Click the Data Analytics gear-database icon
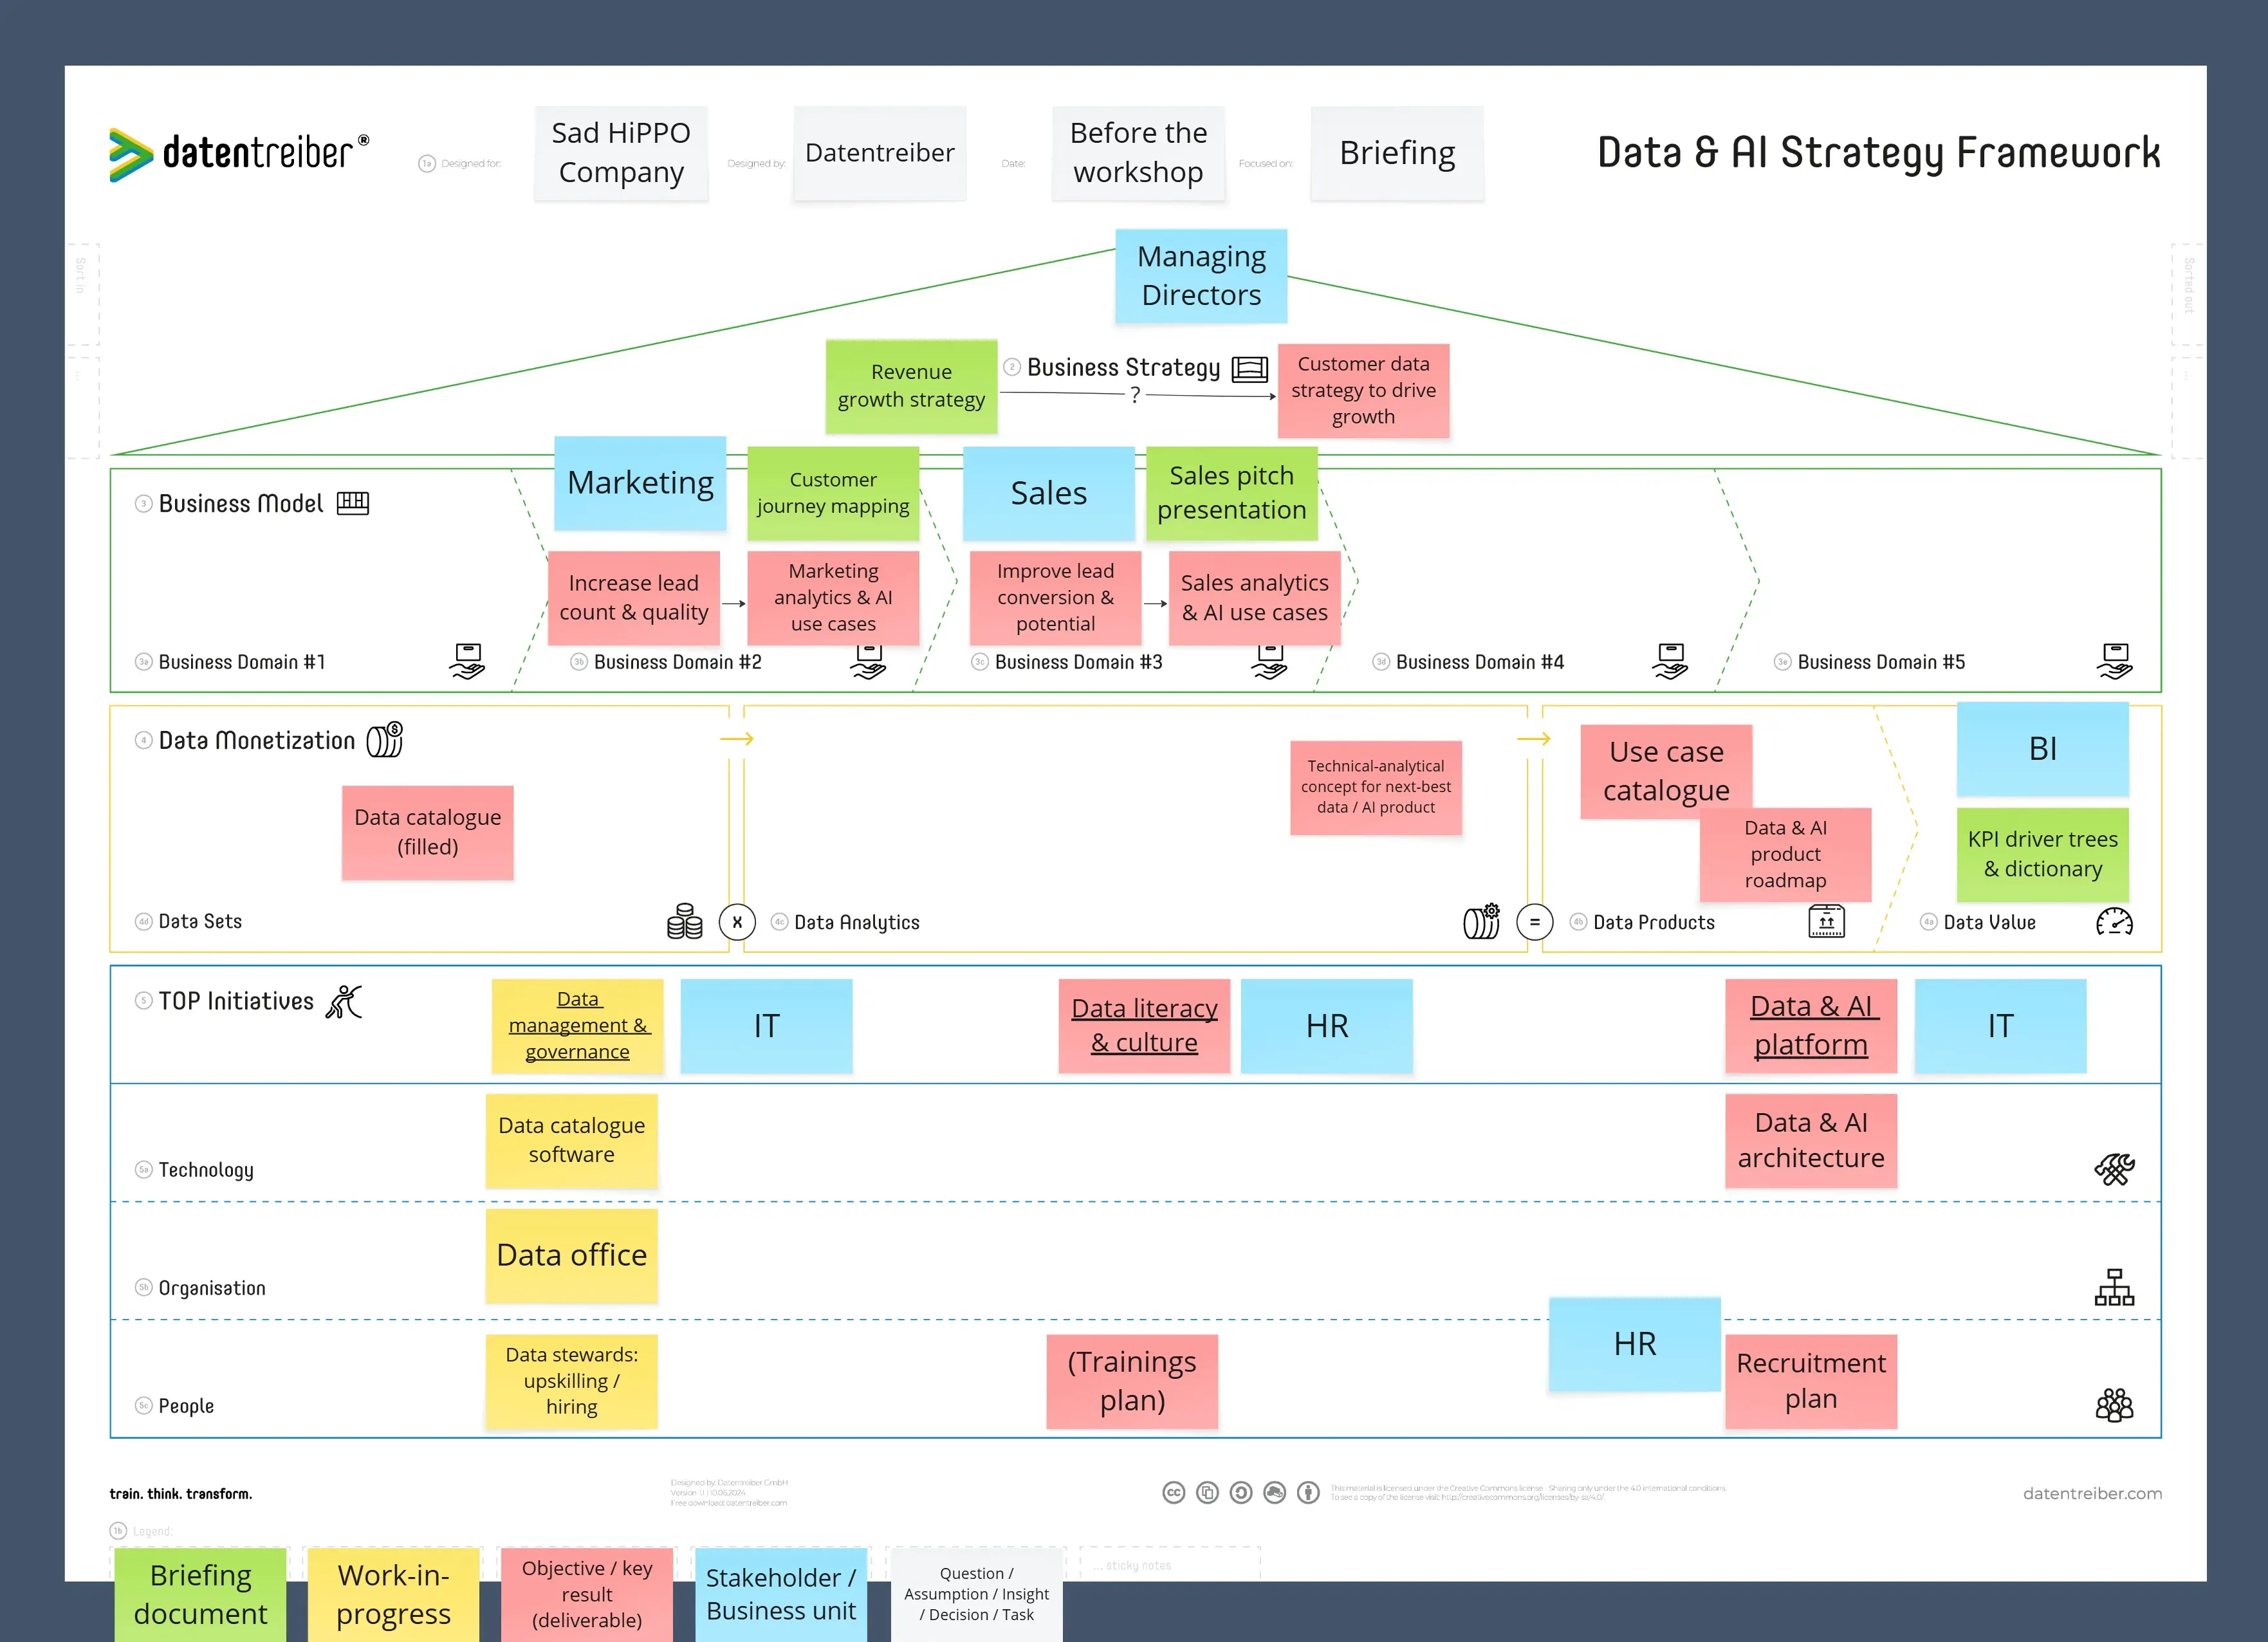 pos(1482,921)
